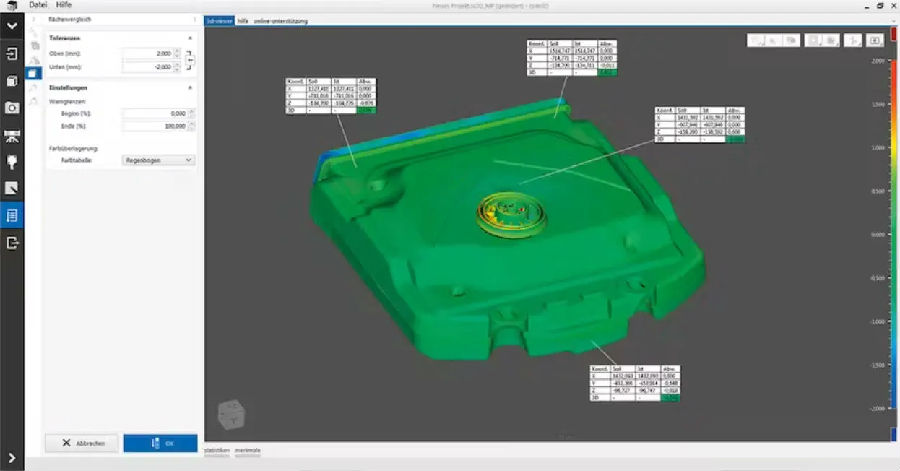Open the camera capture icon in the sidebar
The height and width of the screenshot is (471, 900).
11,108
